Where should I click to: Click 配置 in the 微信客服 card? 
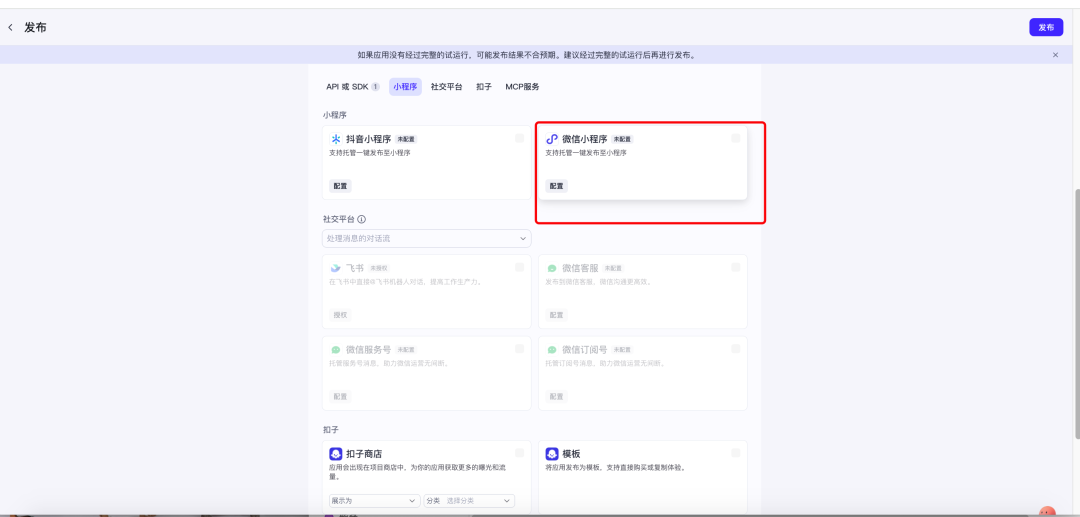pyautogui.click(x=557, y=315)
